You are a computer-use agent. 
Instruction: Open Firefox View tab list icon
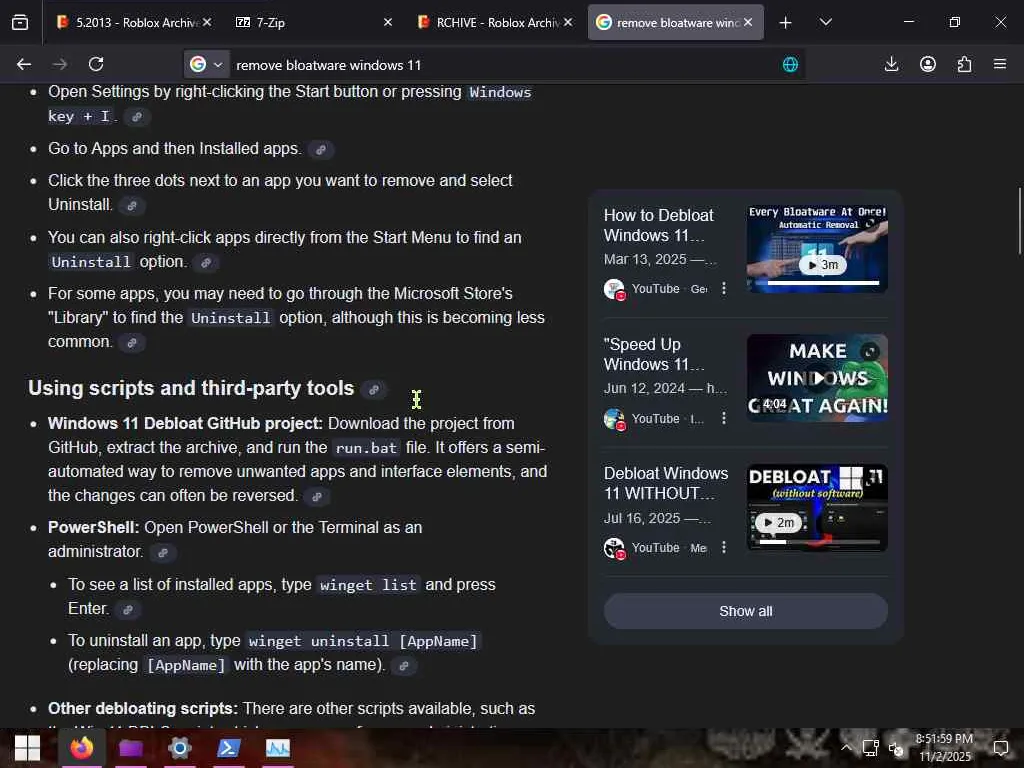coord(20,22)
